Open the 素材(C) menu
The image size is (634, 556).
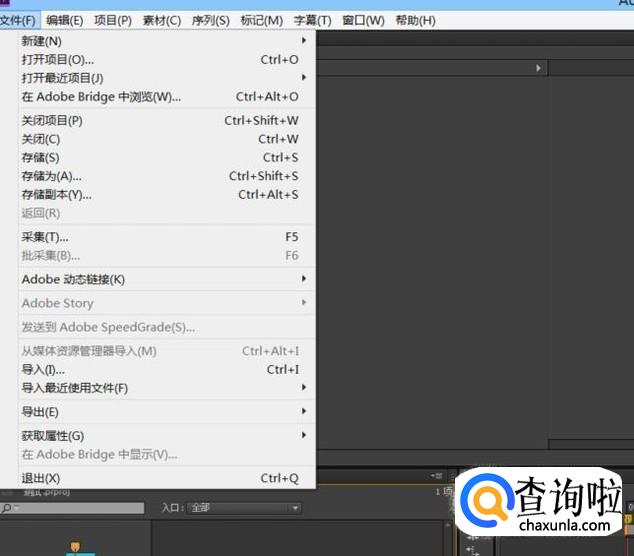click(x=162, y=21)
